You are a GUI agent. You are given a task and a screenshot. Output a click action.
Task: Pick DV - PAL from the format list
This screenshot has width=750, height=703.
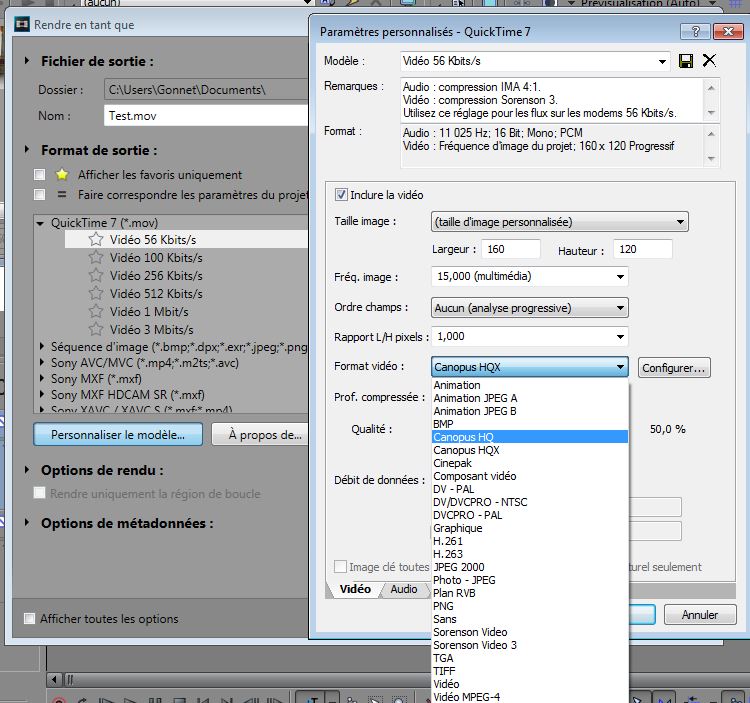tap(529, 489)
